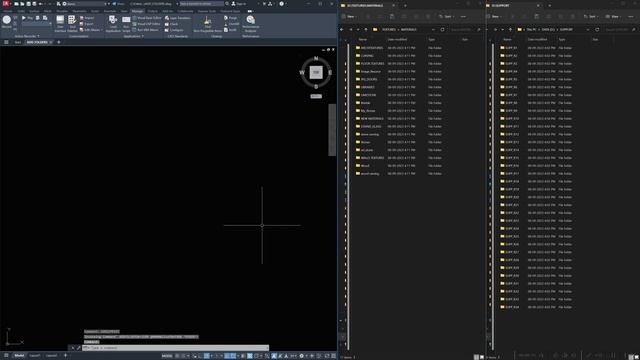Viewport: 640px width, 360px height.
Task: Sort by Name column in SUPPORT window
Action: (508, 39)
